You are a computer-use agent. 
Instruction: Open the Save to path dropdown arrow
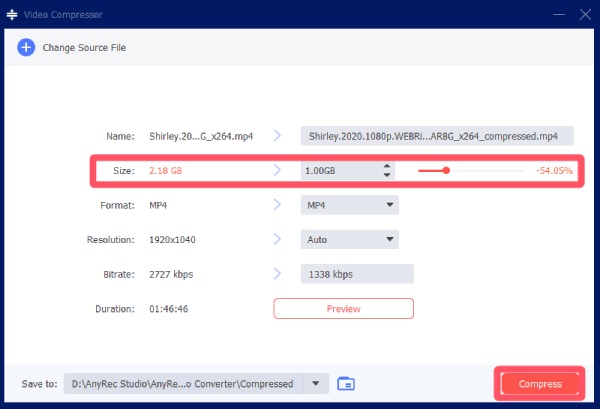317,383
